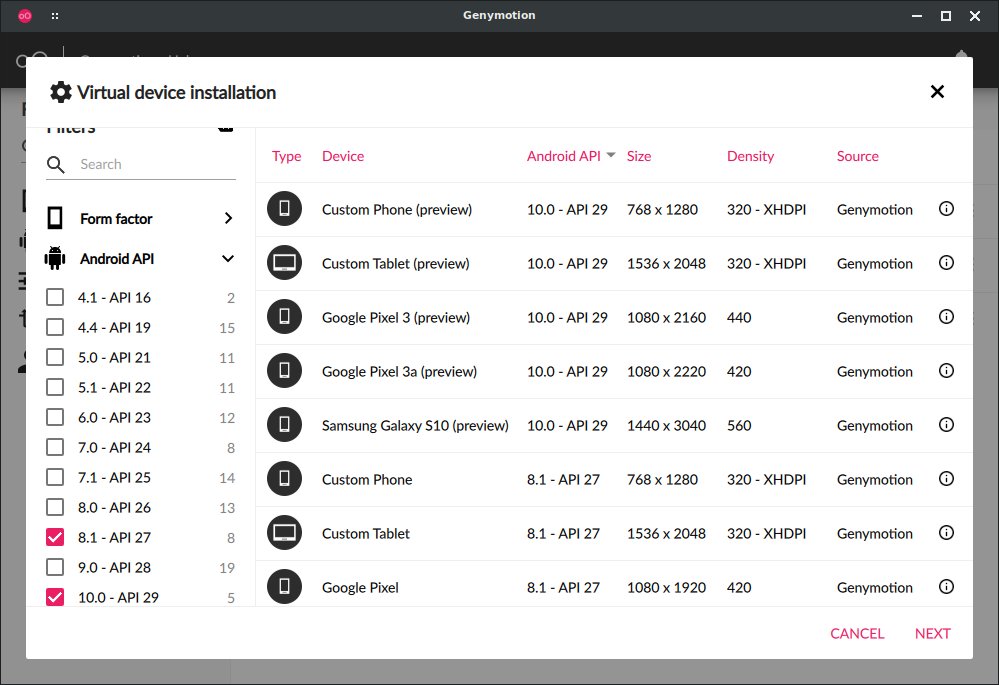The image size is (999, 685).
Task: Click the Android robot icon
Action: [x=55, y=258]
